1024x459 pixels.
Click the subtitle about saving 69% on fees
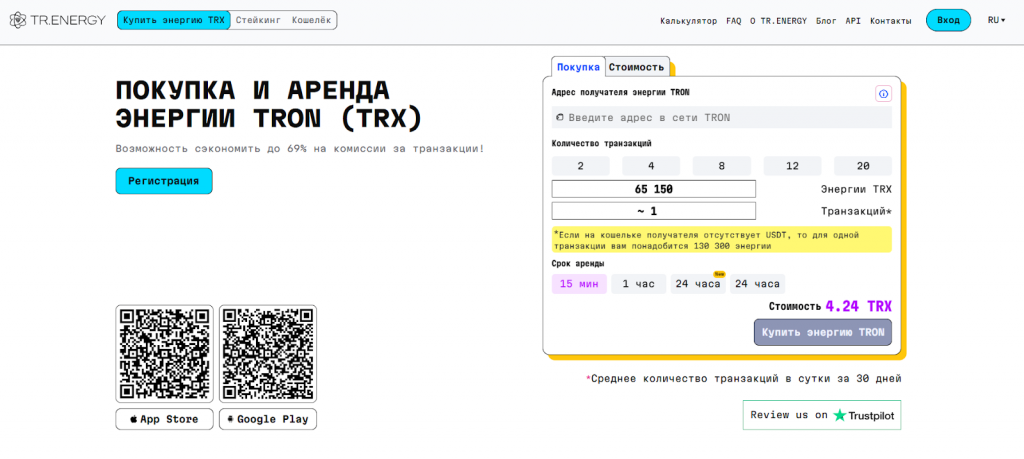coord(300,148)
